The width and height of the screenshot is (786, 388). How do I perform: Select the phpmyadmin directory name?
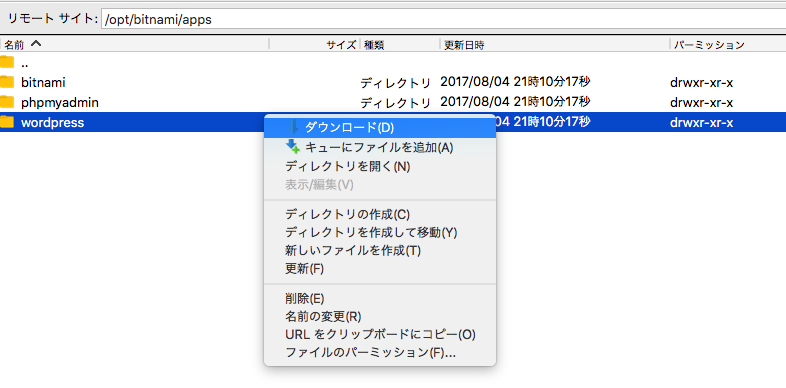point(60,103)
